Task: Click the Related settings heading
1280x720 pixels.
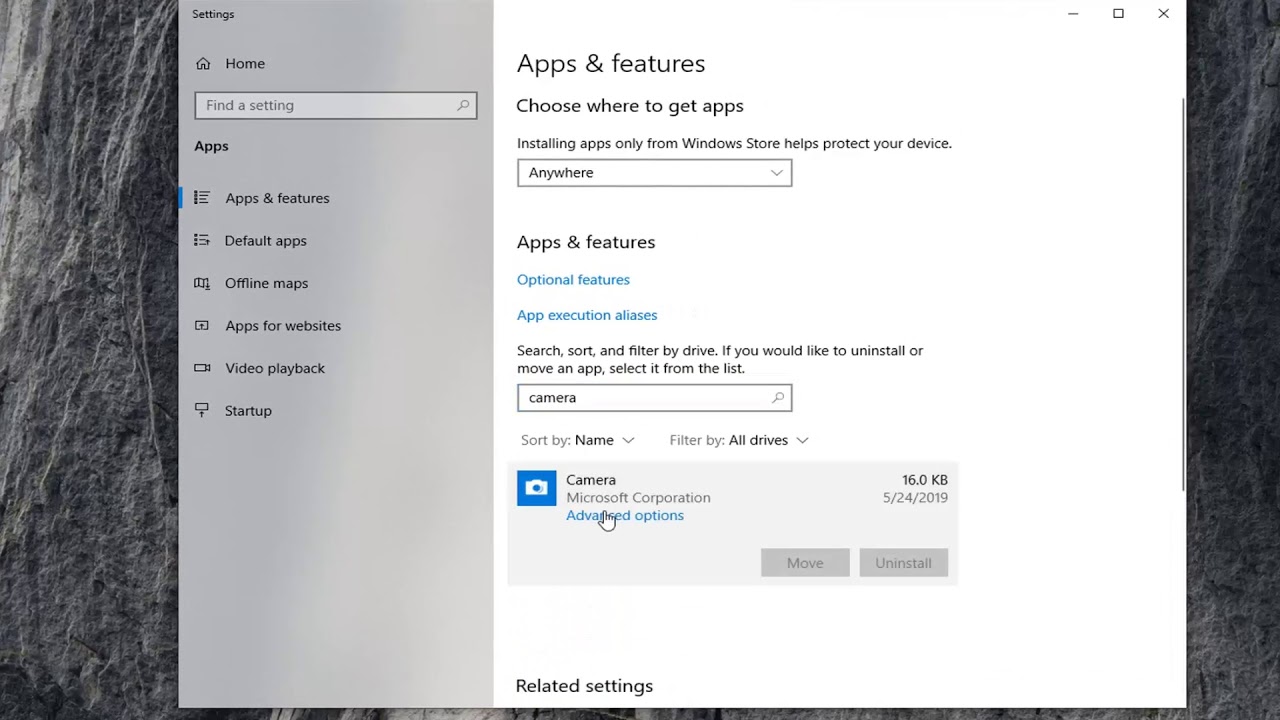Action: click(584, 686)
